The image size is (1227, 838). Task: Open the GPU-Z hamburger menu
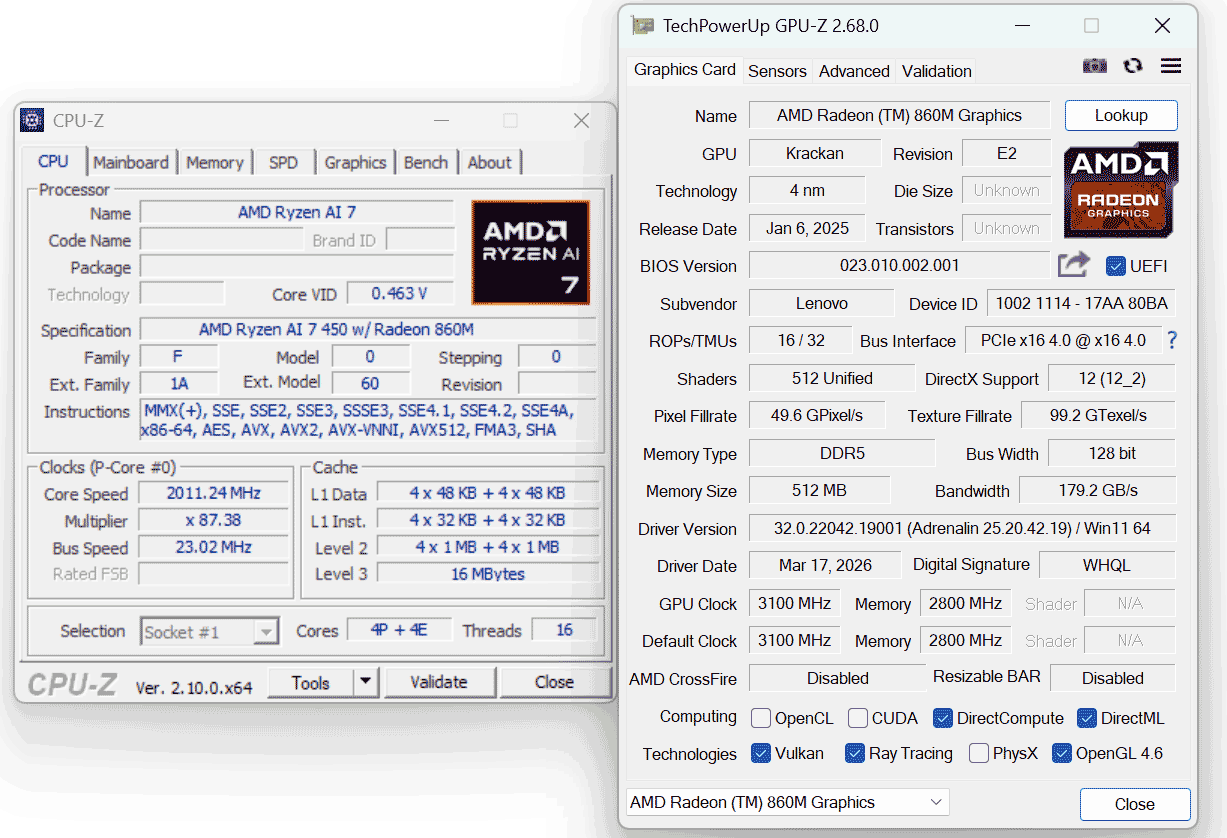1171,66
